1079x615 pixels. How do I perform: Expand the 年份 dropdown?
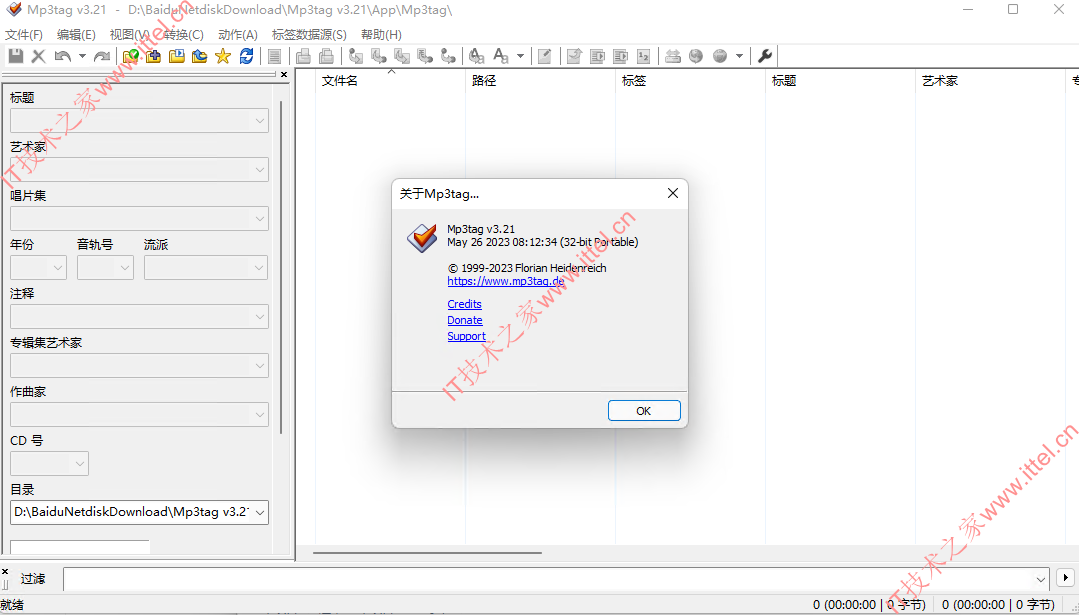pos(58,268)
